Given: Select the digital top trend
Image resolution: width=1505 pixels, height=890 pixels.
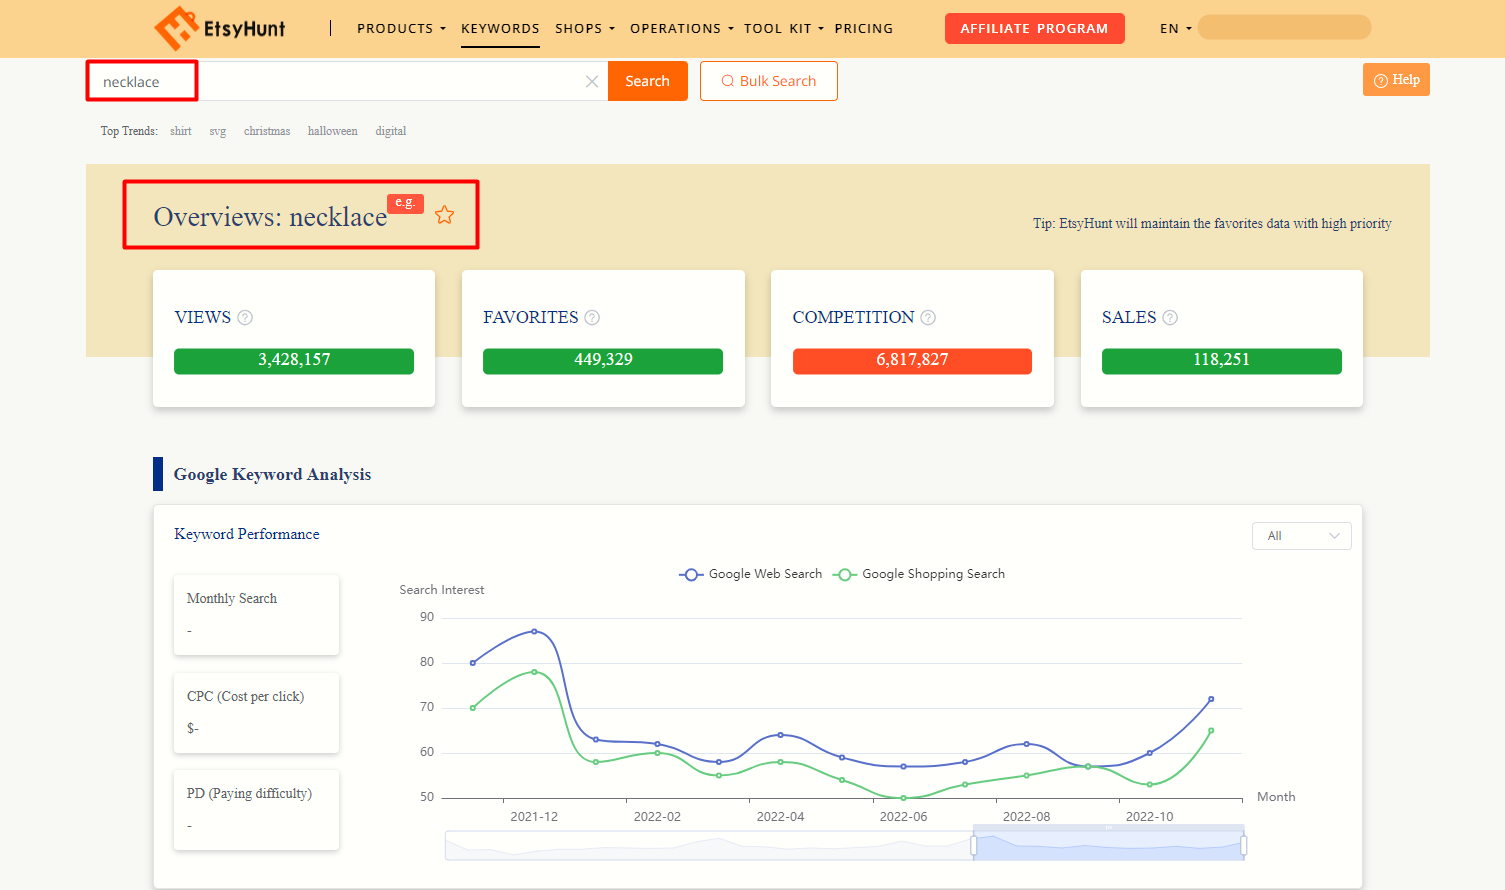Looking at the screenshot, I should (391, 131).
